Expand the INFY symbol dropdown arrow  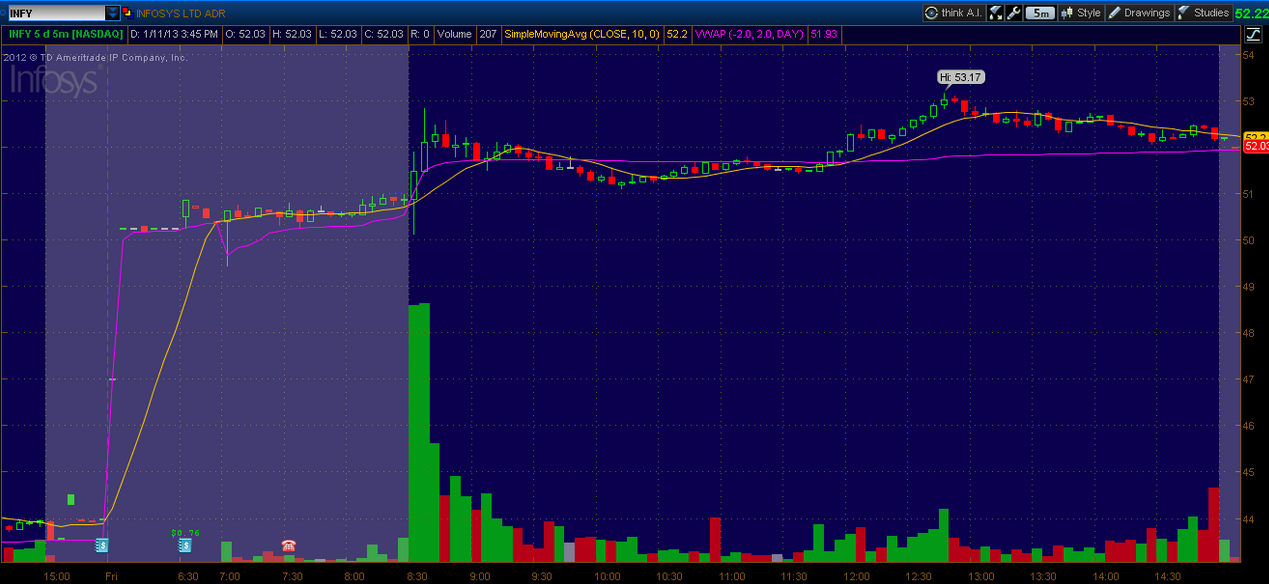112,13
